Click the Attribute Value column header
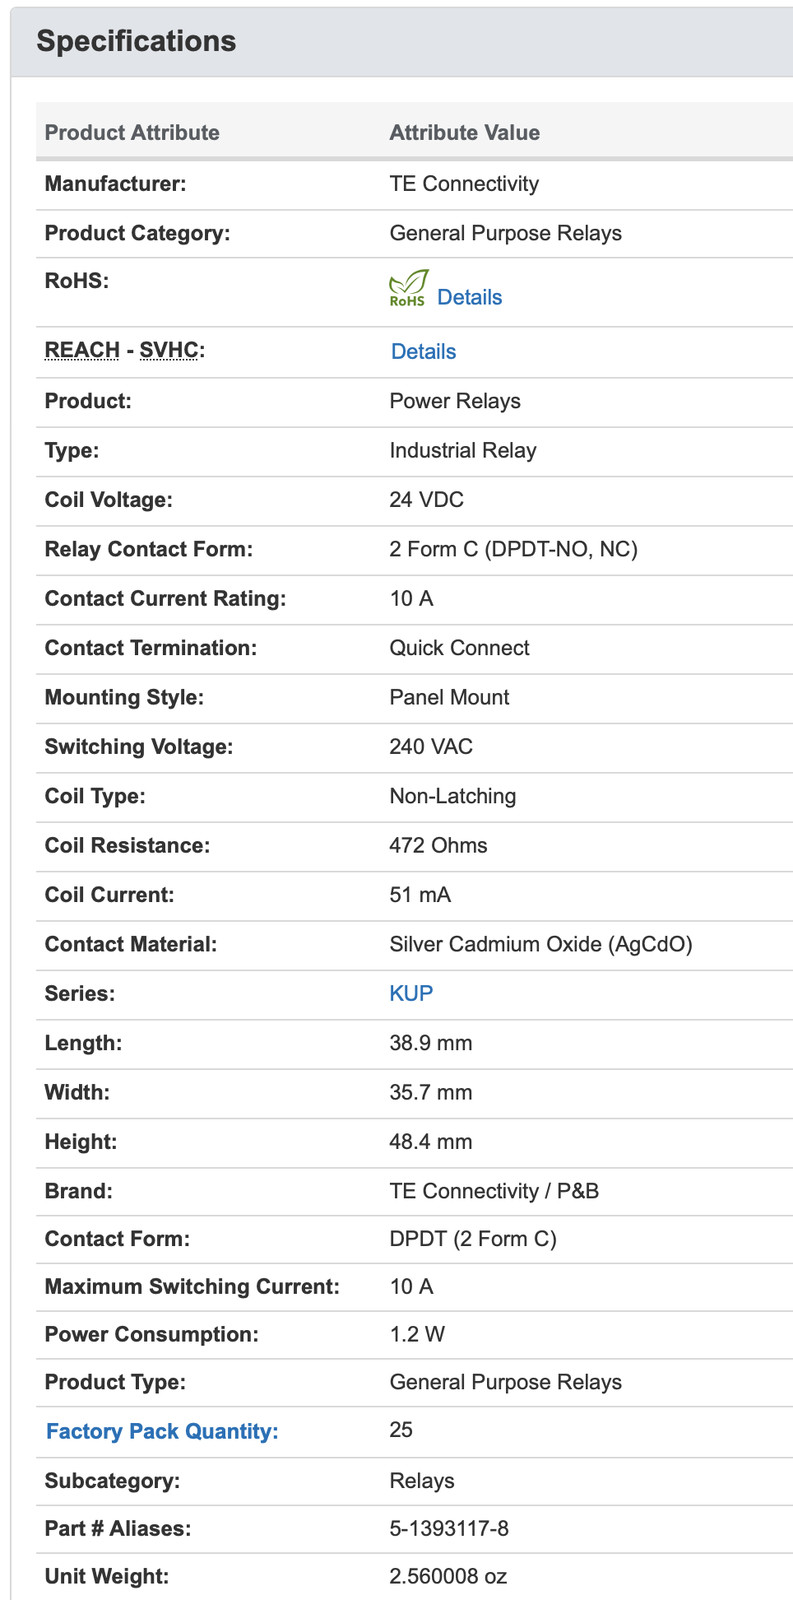Viewport: 793px width, 1600px height. click(x=464, y=132)
